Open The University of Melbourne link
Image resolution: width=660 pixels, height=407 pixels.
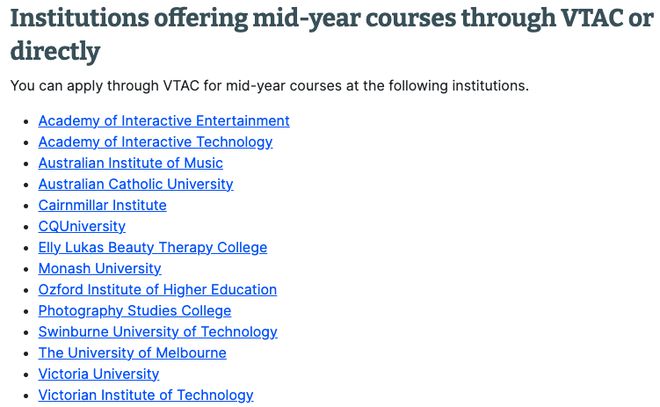click(132, 353)
